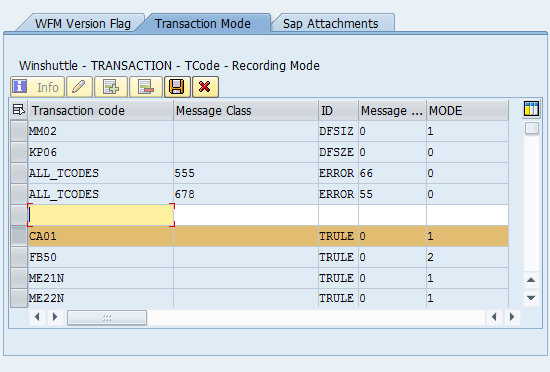Screen dimensions: 550x372
Task: Select the Transaction Mode tab
Action: 203,23
